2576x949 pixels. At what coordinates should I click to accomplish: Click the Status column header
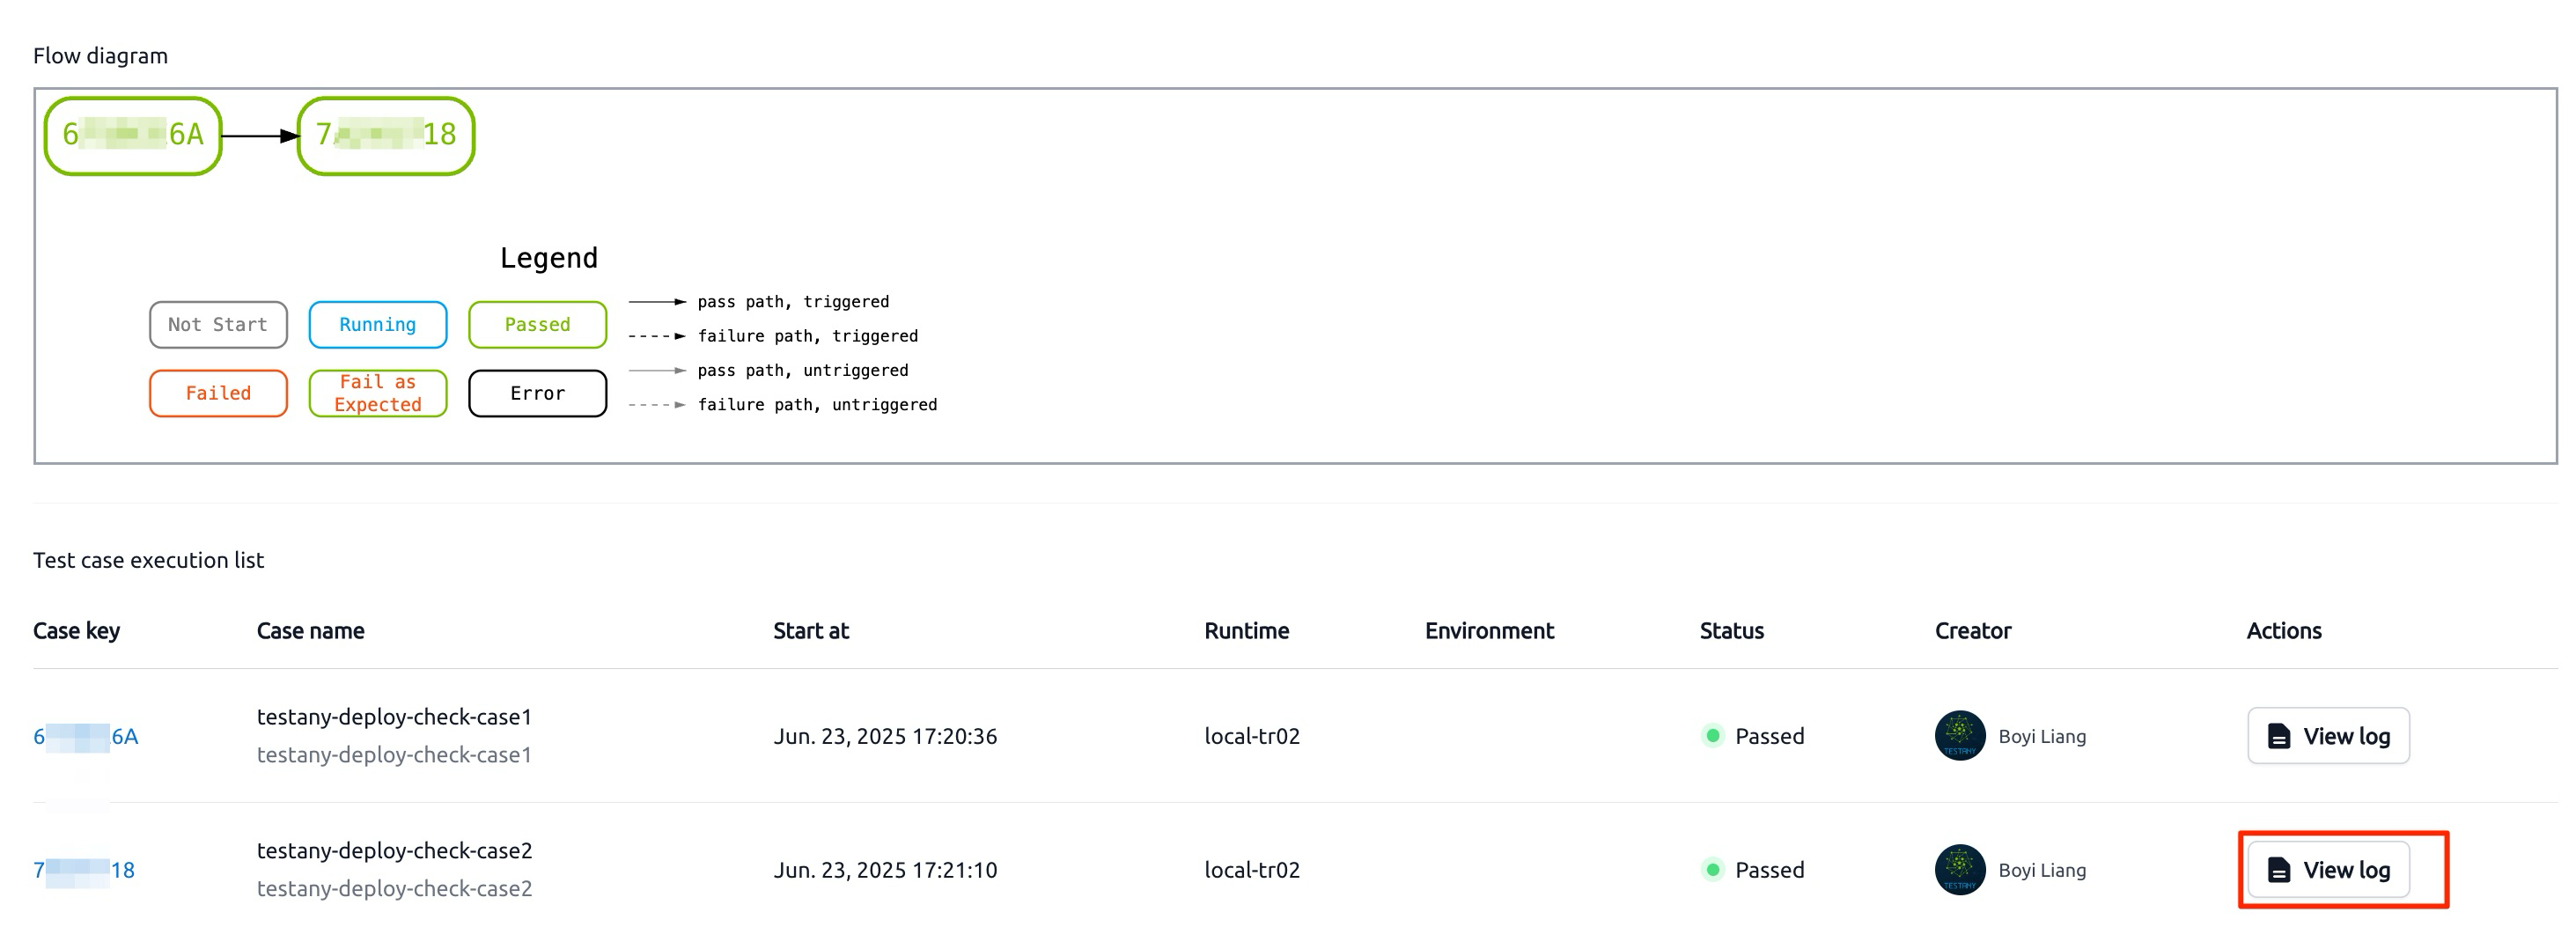pyautogui.click(x=1732, y=631)
